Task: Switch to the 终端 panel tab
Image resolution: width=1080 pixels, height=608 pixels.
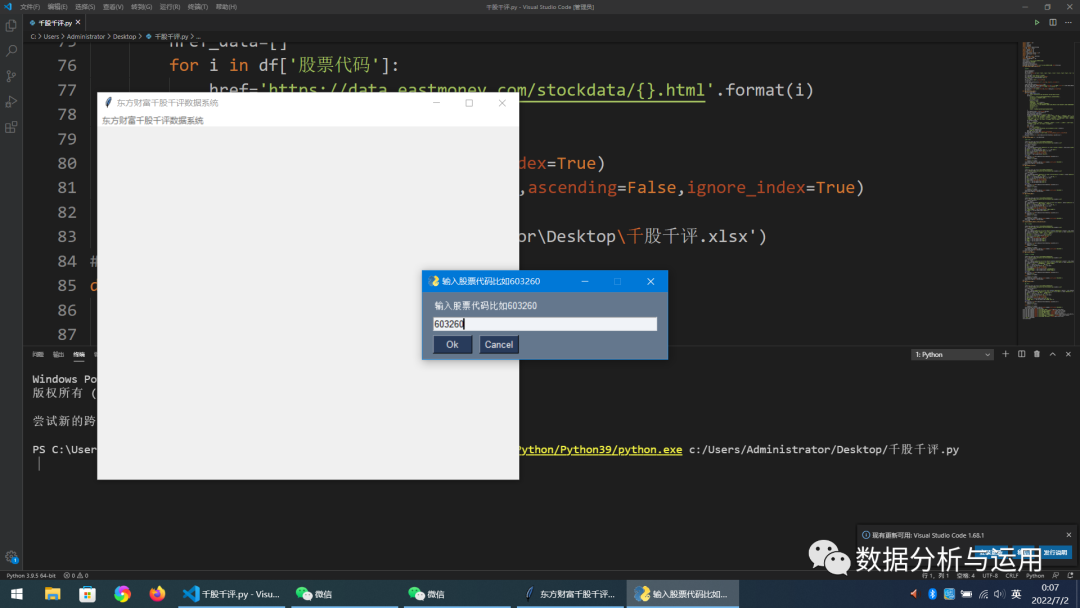Action: tap(79, 355)
